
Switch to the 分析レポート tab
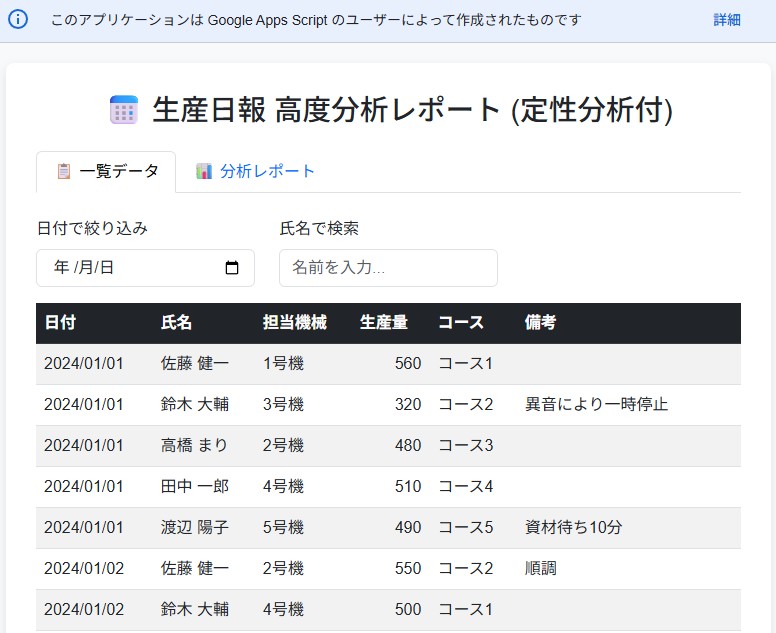(x=255, y=171)
